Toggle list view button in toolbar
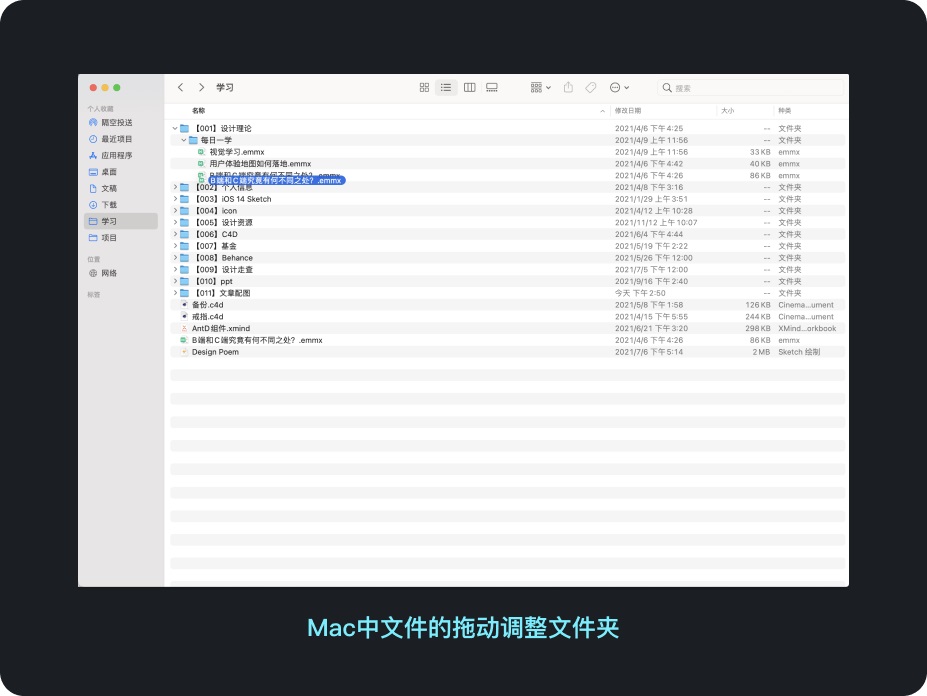 (446, 88)
